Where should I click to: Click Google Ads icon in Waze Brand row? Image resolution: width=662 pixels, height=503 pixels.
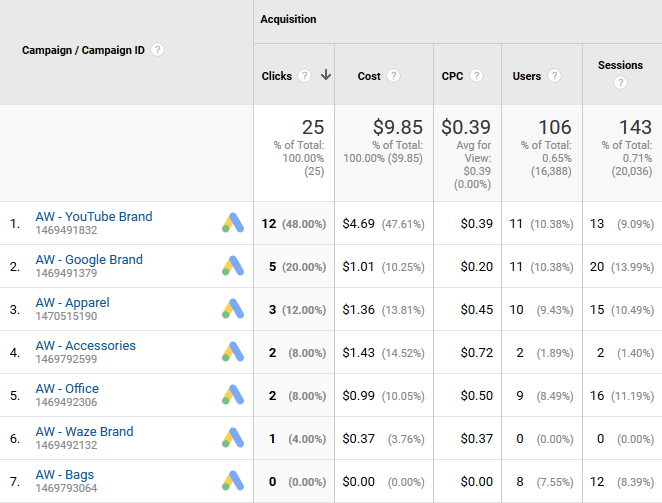click(233, 438)
